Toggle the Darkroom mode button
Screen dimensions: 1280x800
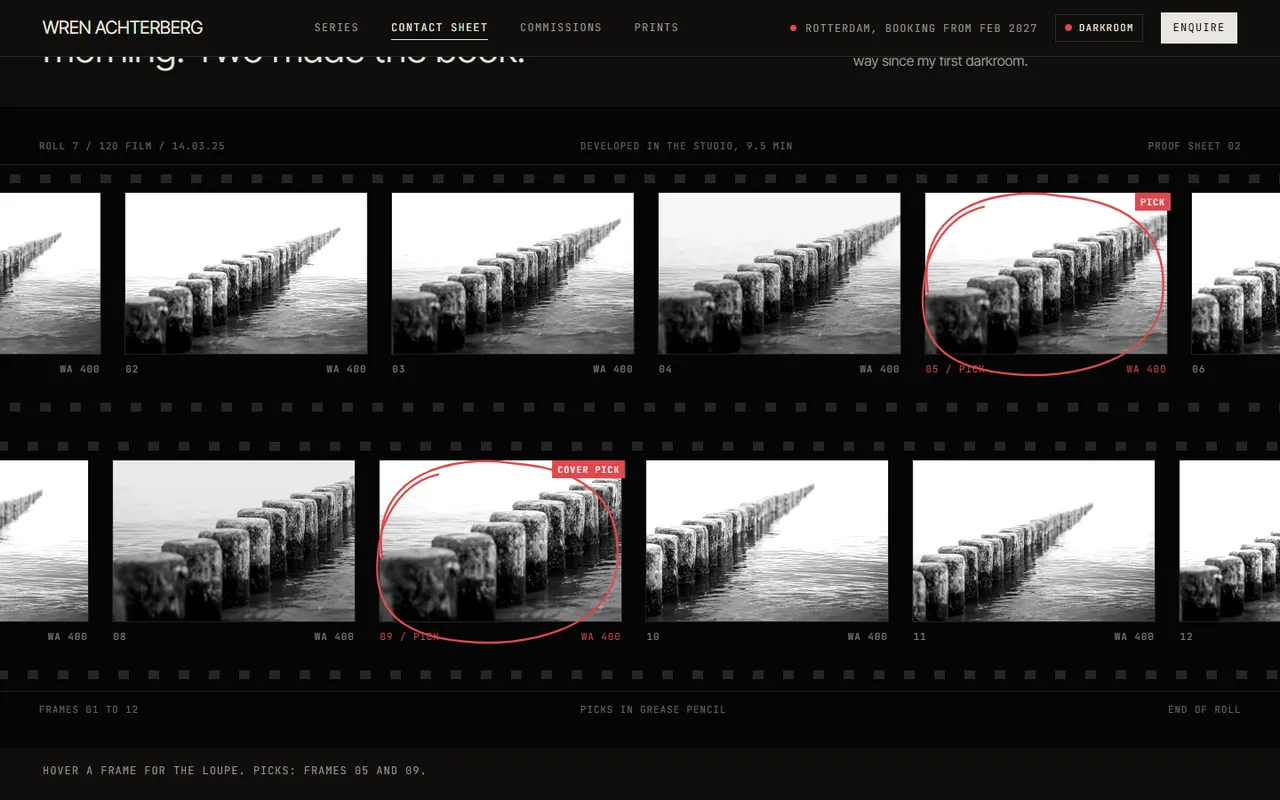[1099, 28]
